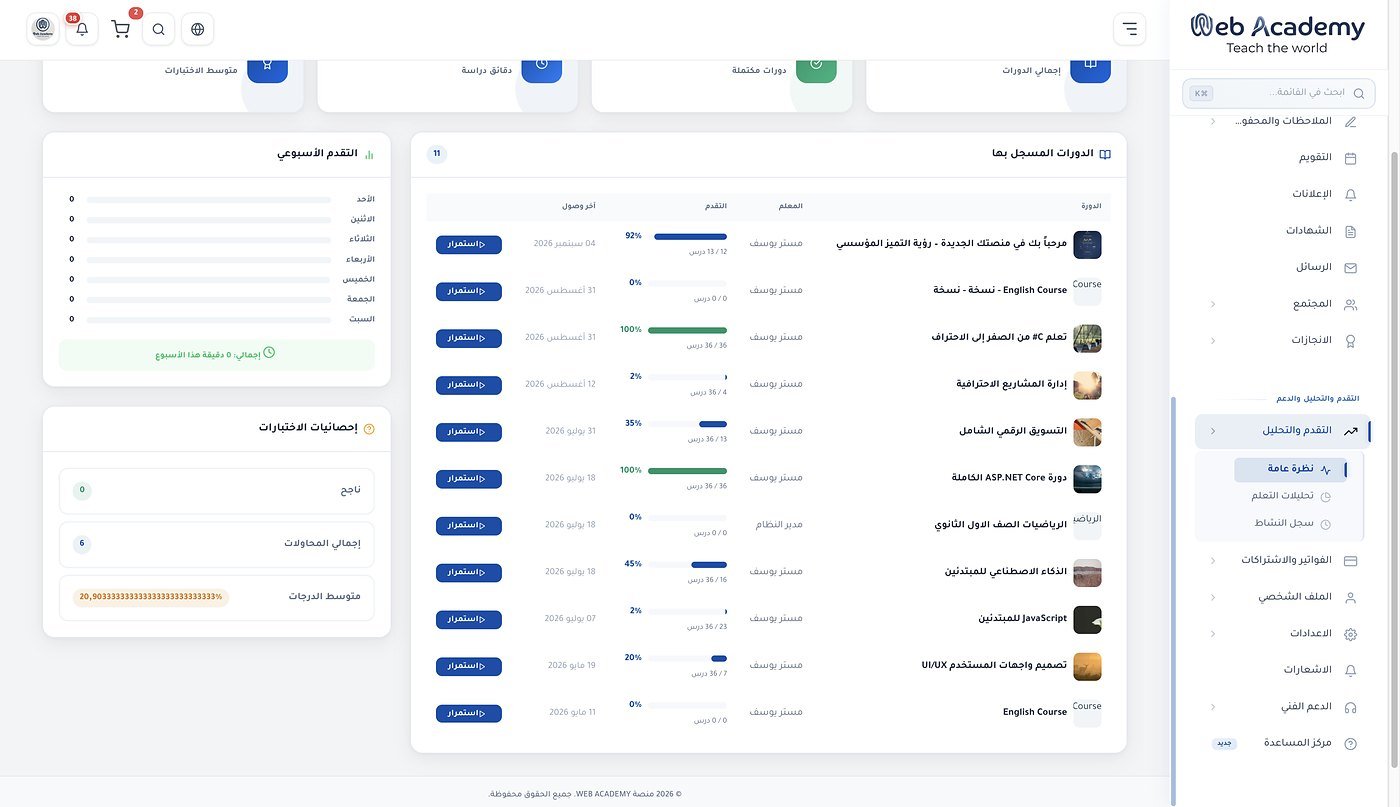Open the language globe icon
Screen dimensions: 1400x807
(x=197, y=29)
